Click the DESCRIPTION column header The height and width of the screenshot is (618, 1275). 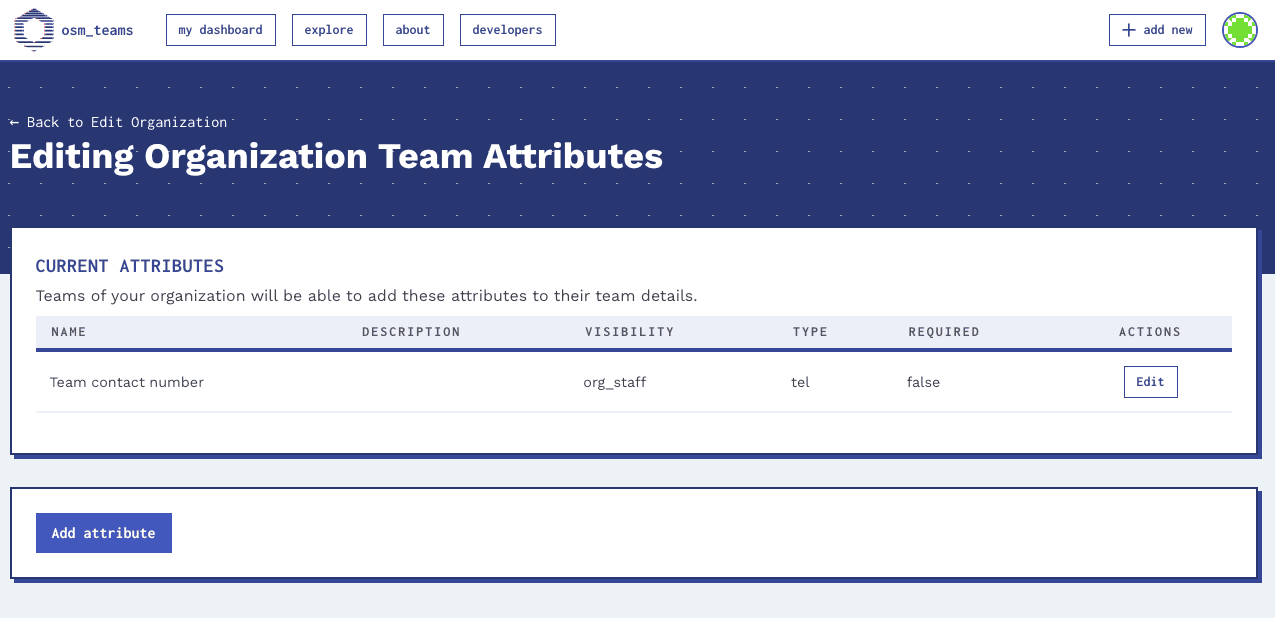[x=411, y=331]
